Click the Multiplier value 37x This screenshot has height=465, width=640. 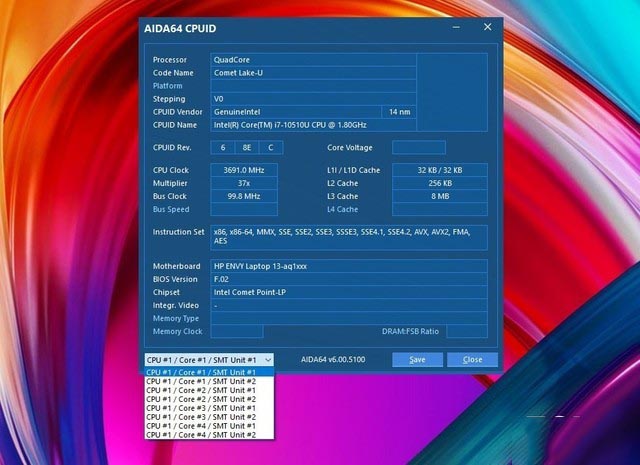click(x=244, y=183)
